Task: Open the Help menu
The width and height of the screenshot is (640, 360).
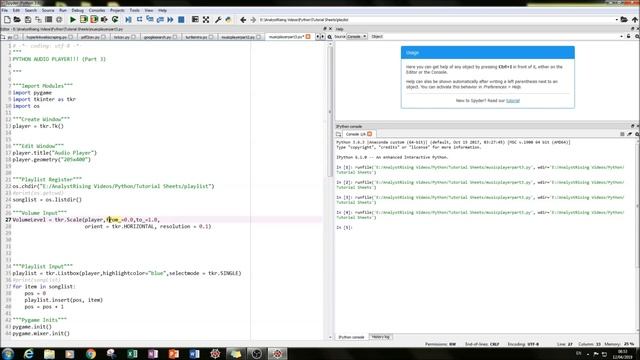Action: [162, 10]
